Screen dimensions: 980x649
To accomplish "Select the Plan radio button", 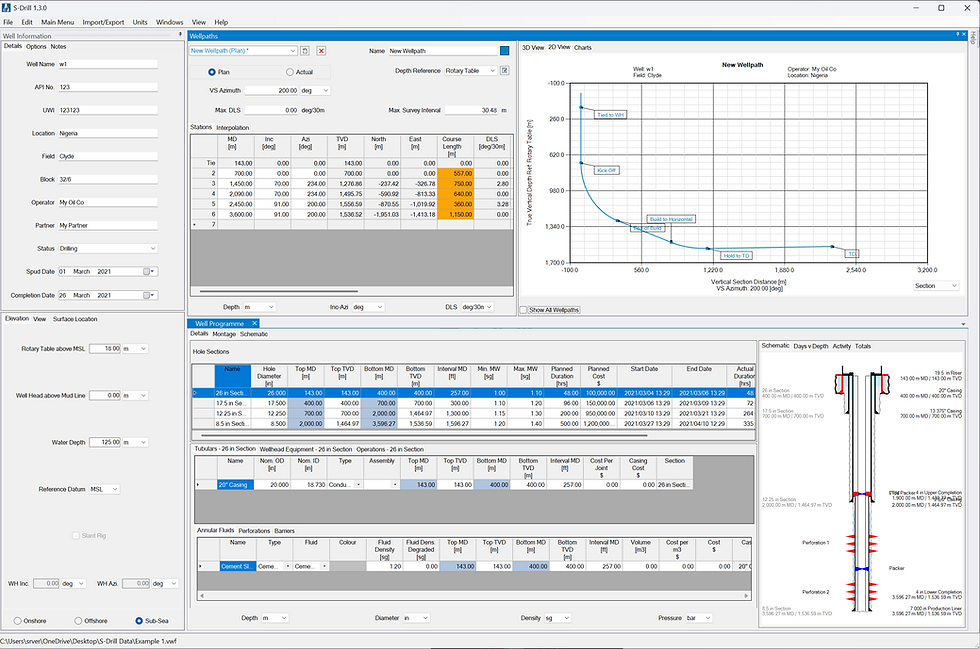I will click(212, 72).
